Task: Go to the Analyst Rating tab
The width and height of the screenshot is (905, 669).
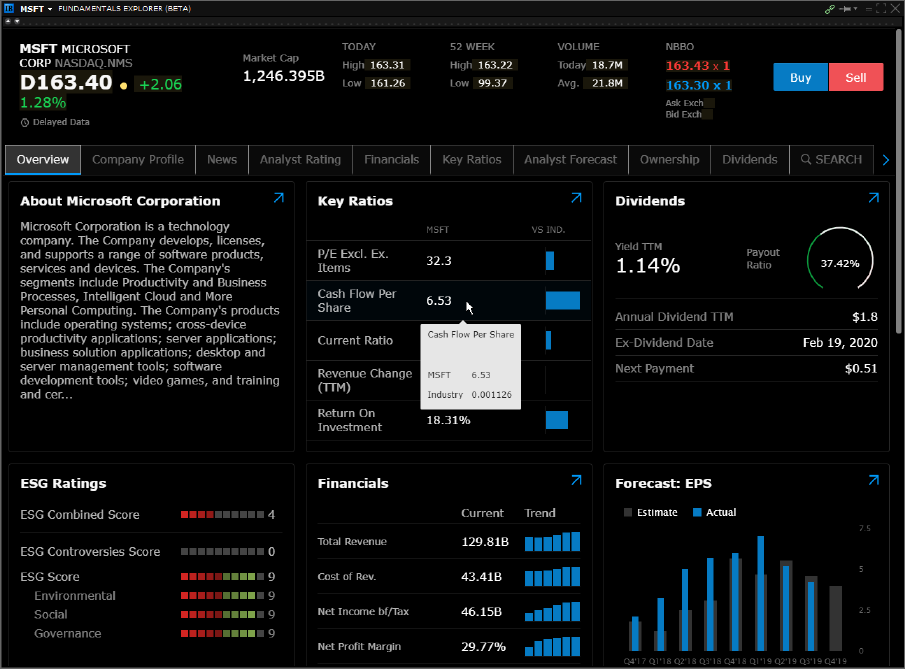Action: coord(300,160)
